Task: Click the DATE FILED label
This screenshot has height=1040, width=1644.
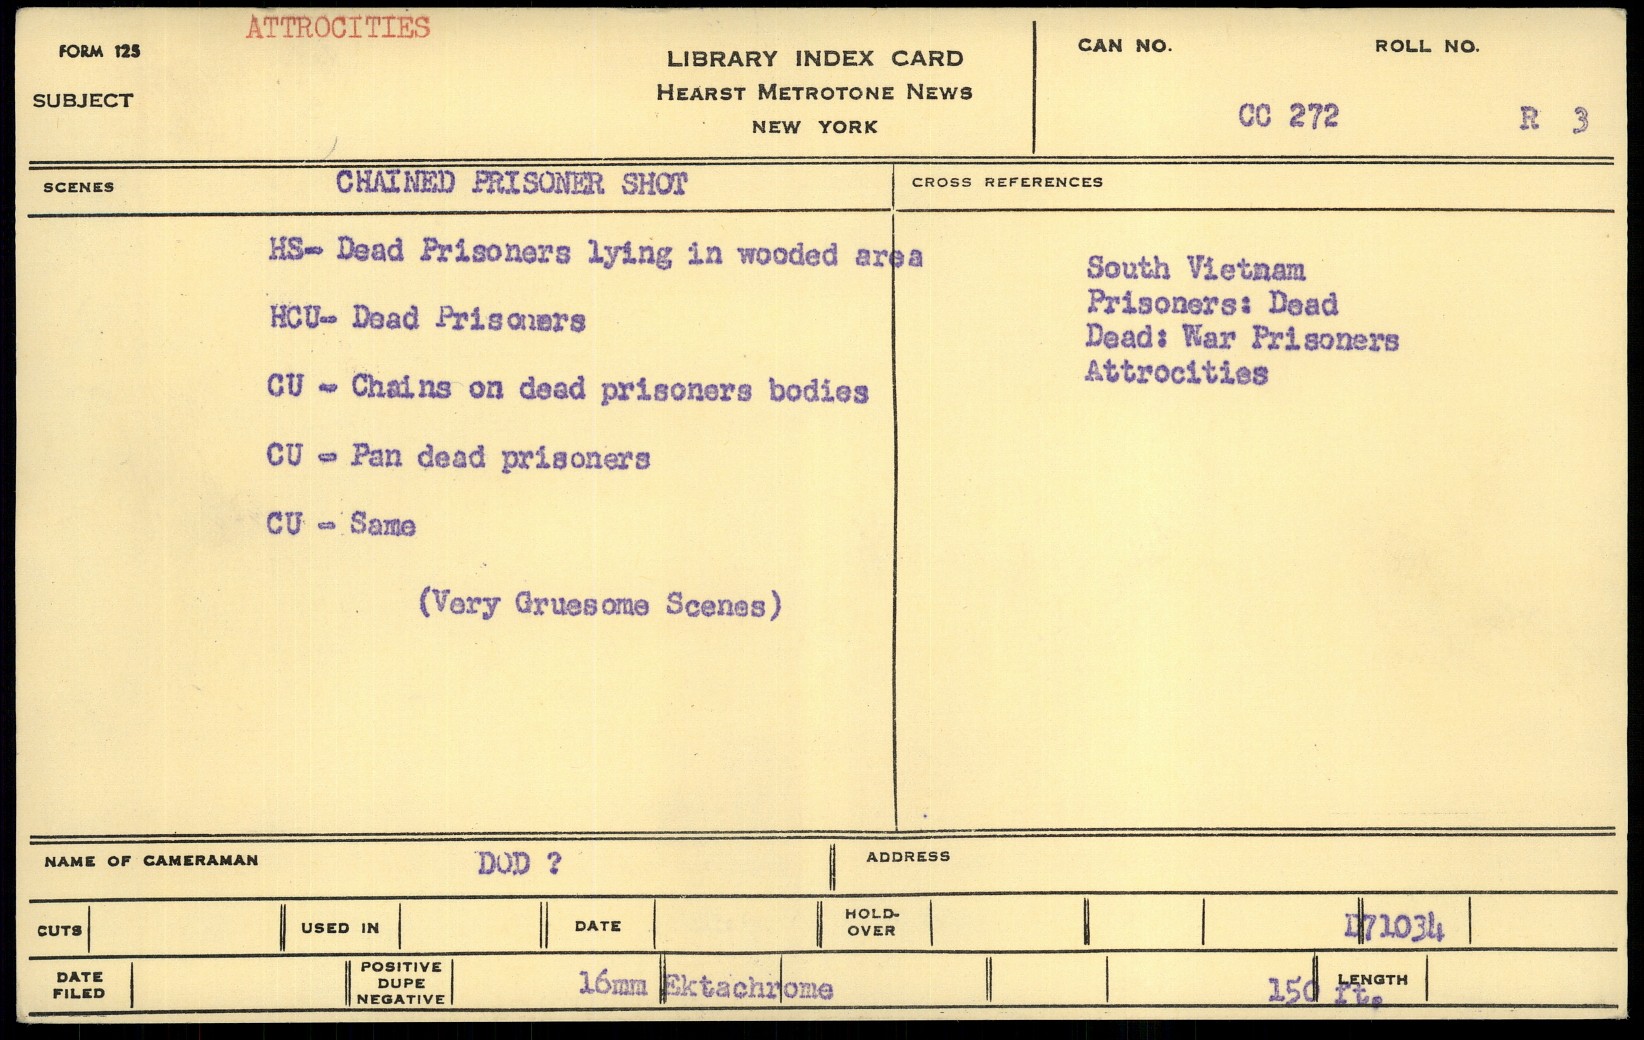Action: point(80,985)
